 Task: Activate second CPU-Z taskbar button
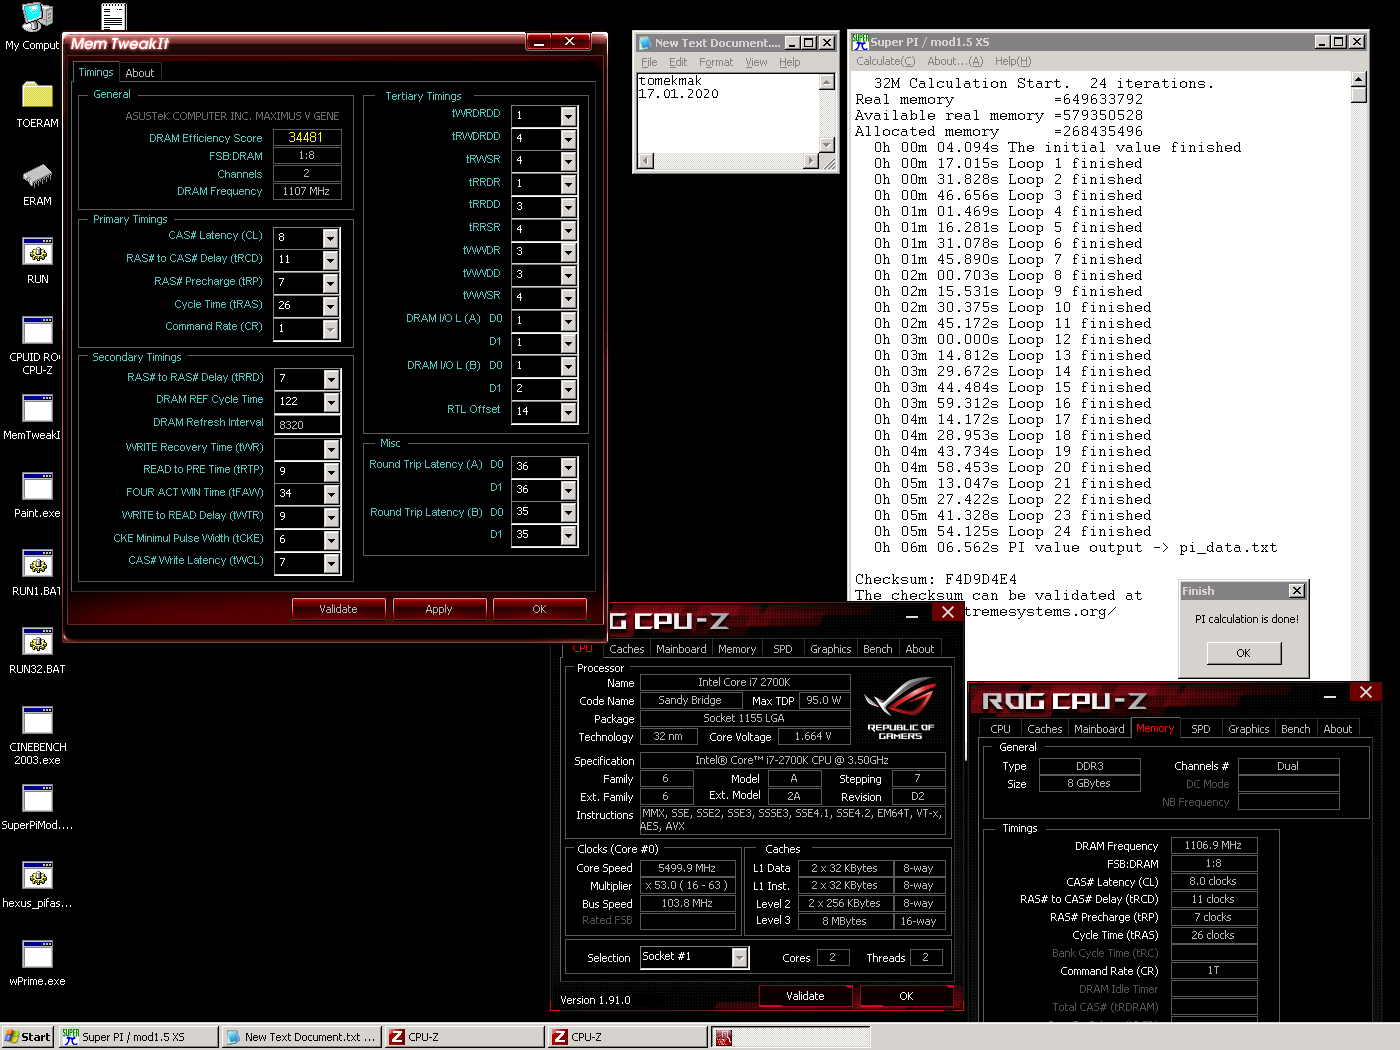pyautogui.click(x=628, y=1037)
